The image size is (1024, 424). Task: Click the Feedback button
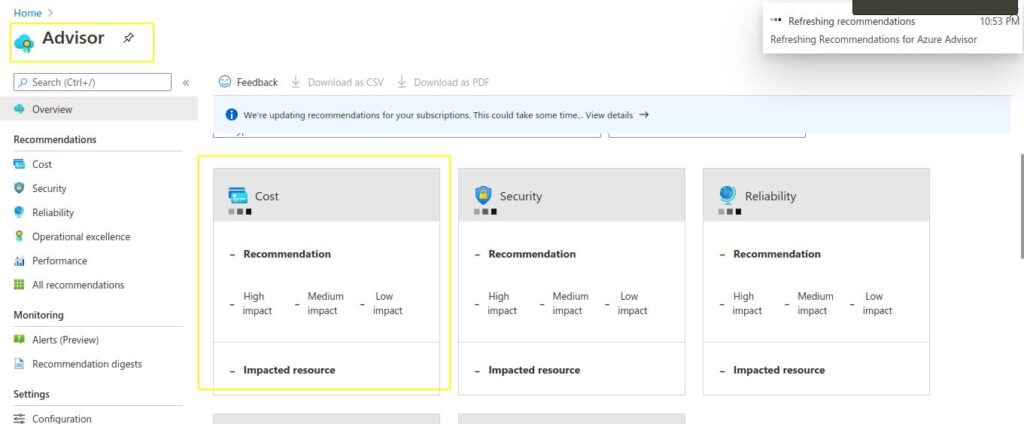[x=248, y=82]
